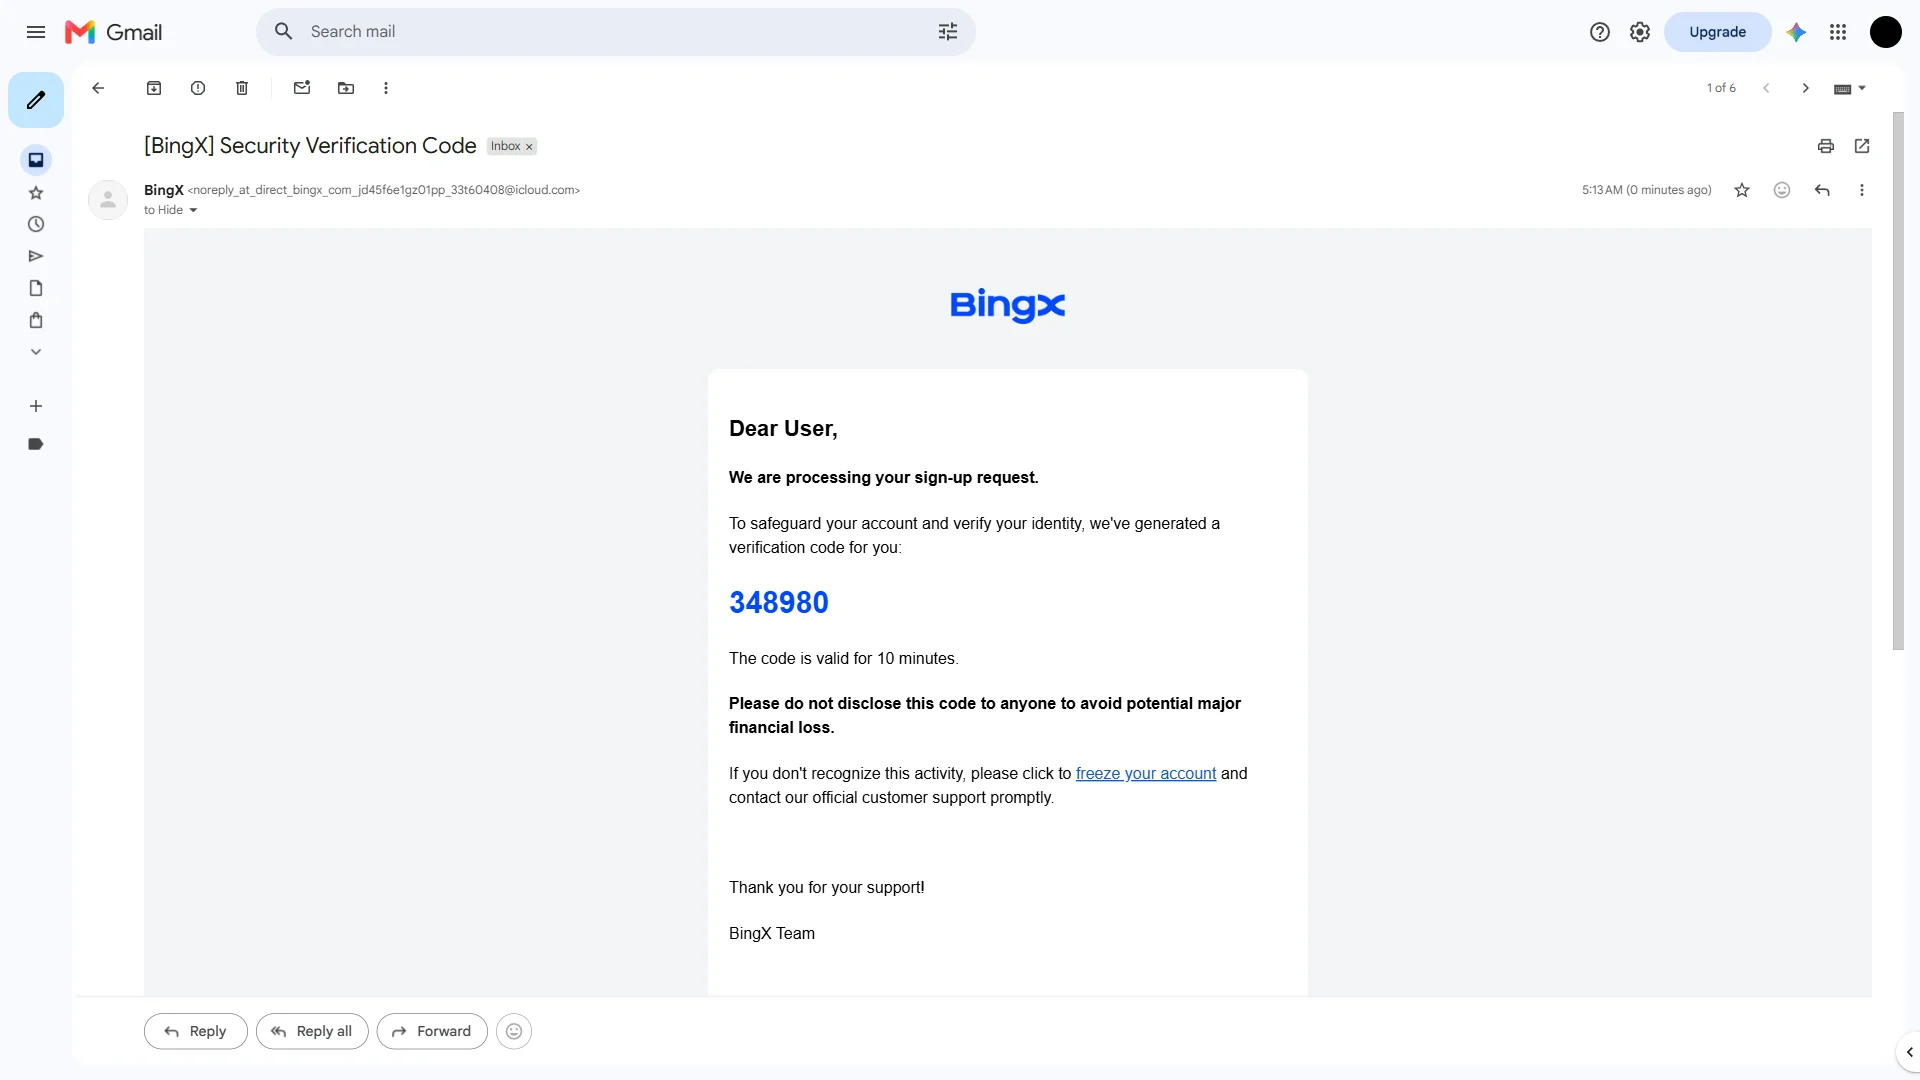Archive this email

tap(154, 88)
